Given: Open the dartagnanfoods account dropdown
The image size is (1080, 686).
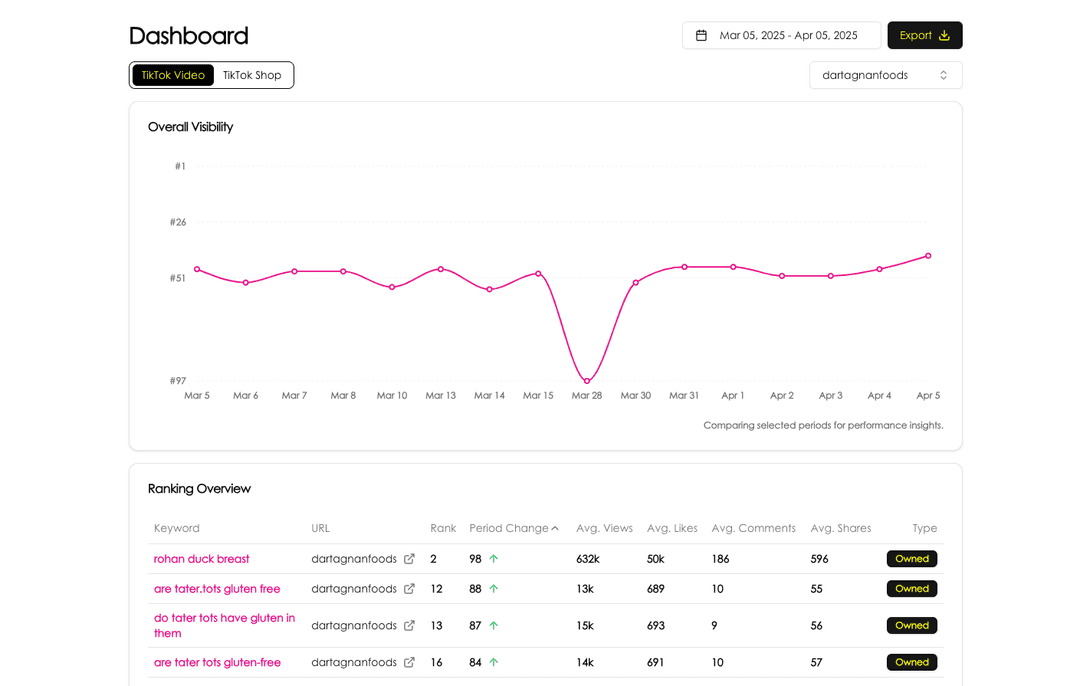Looking at the screenshot, I should point(885,75).
